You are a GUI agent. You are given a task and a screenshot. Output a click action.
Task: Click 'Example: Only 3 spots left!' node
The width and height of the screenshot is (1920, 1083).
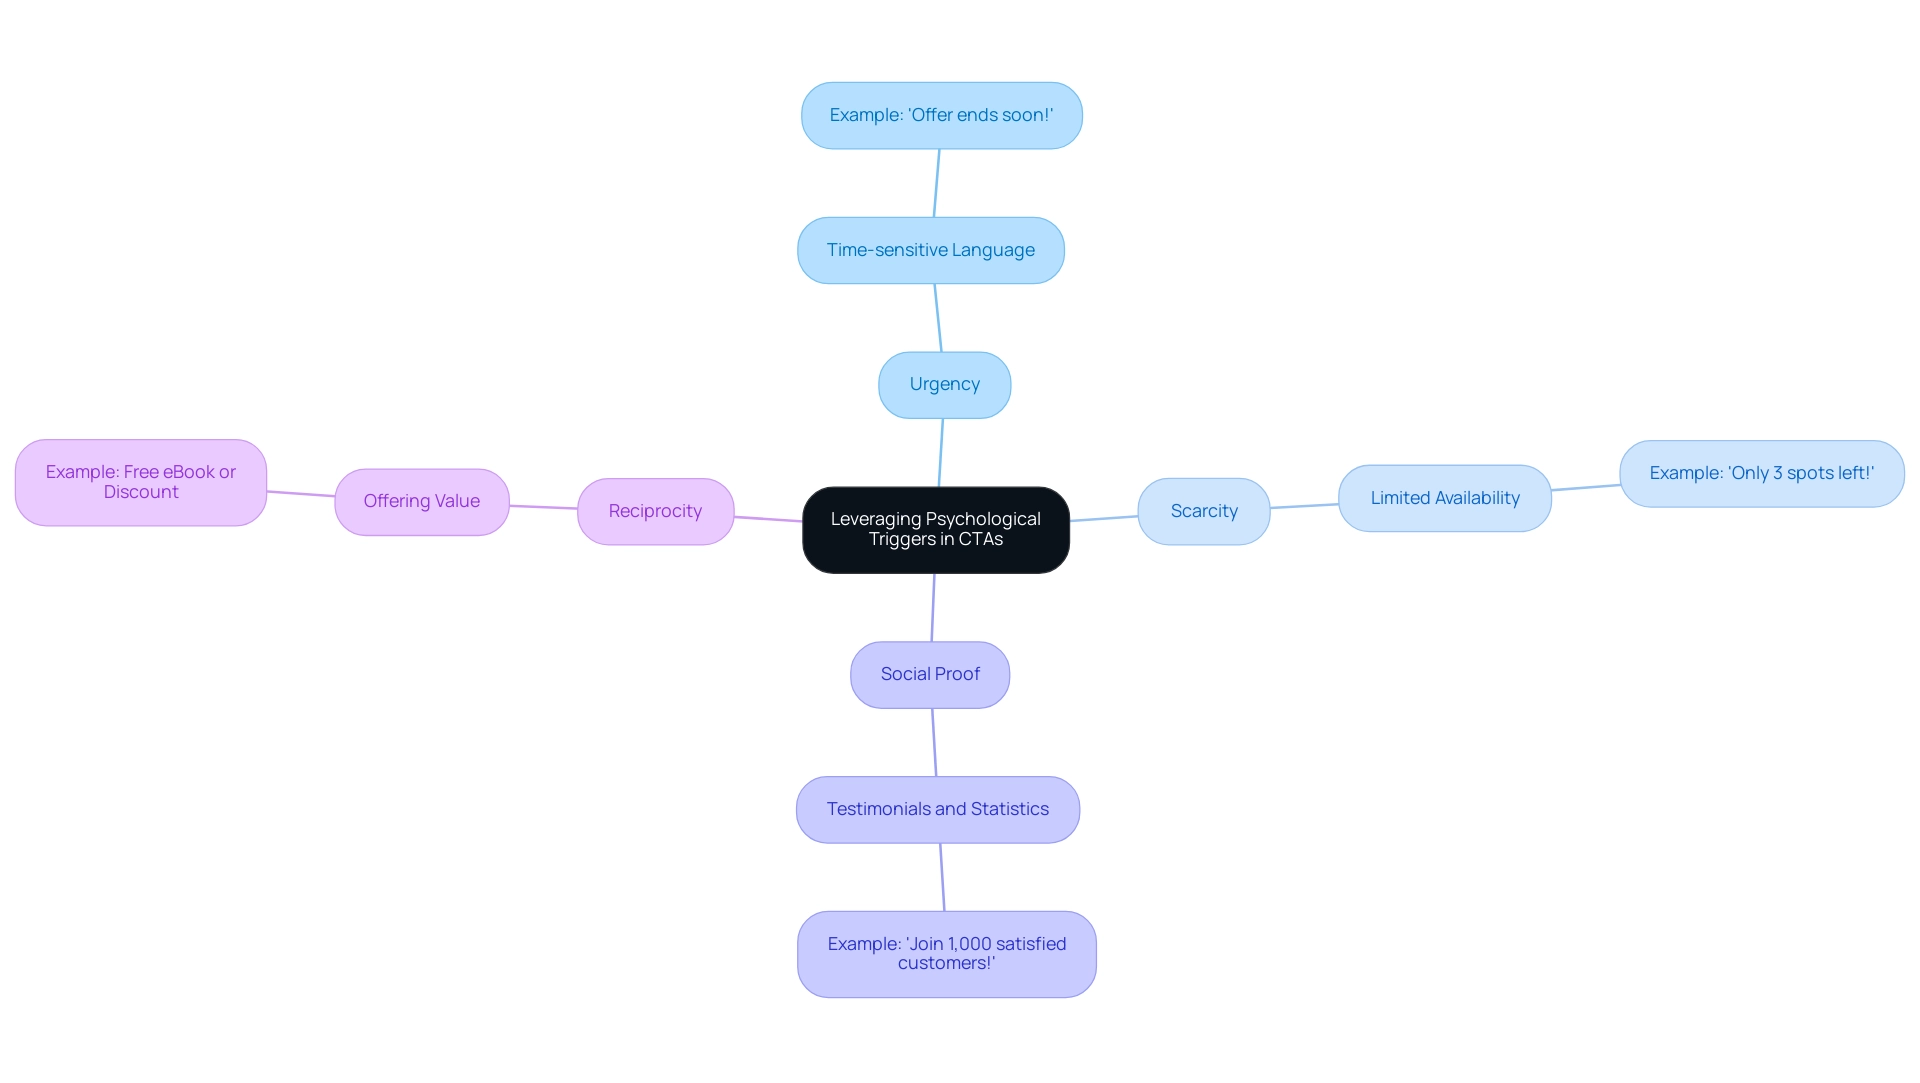point(1762,472)
